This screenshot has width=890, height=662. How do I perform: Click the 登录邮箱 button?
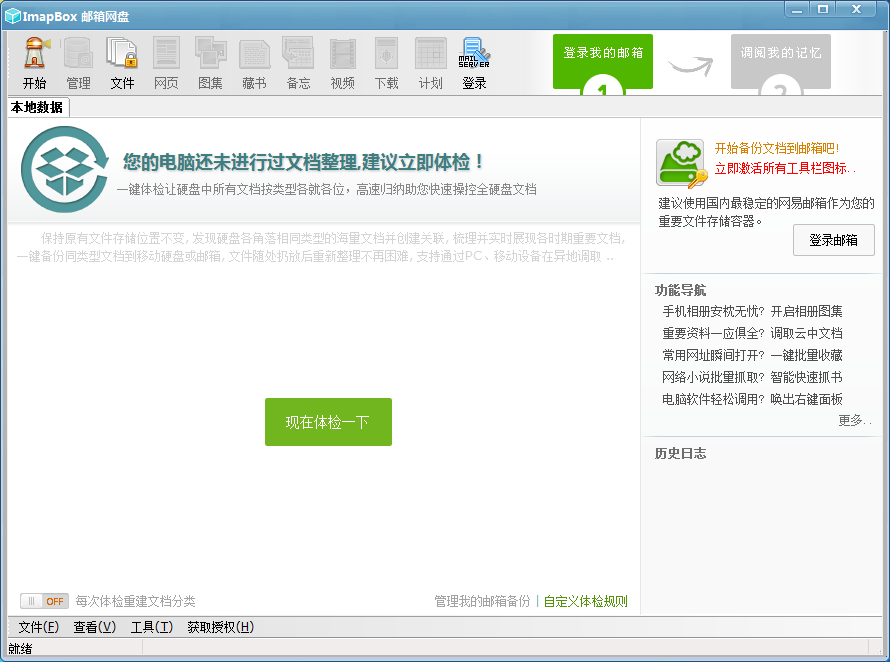click(x=833, y=240)
